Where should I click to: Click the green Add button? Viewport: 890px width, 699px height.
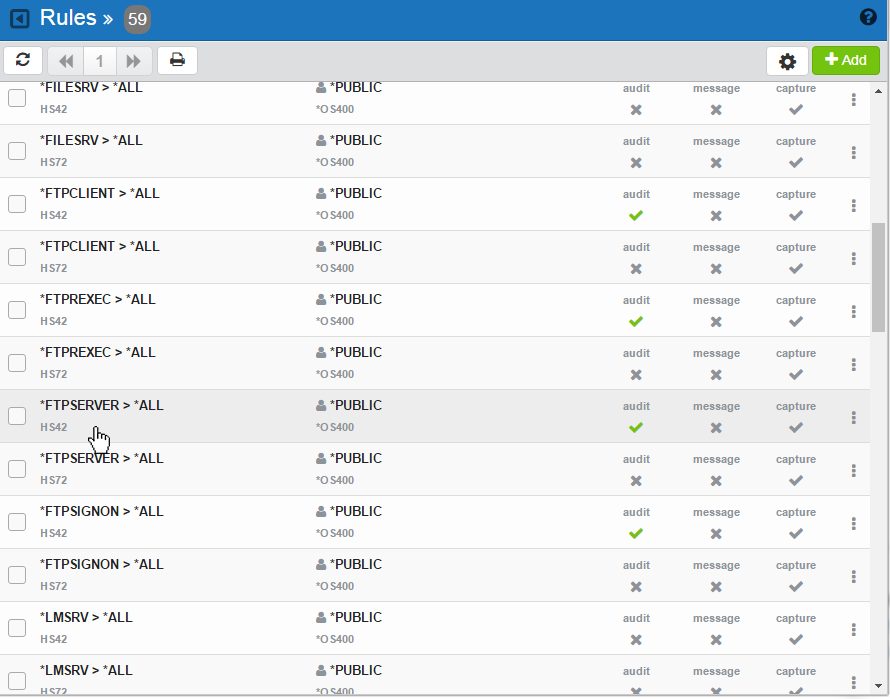(845, 60)
